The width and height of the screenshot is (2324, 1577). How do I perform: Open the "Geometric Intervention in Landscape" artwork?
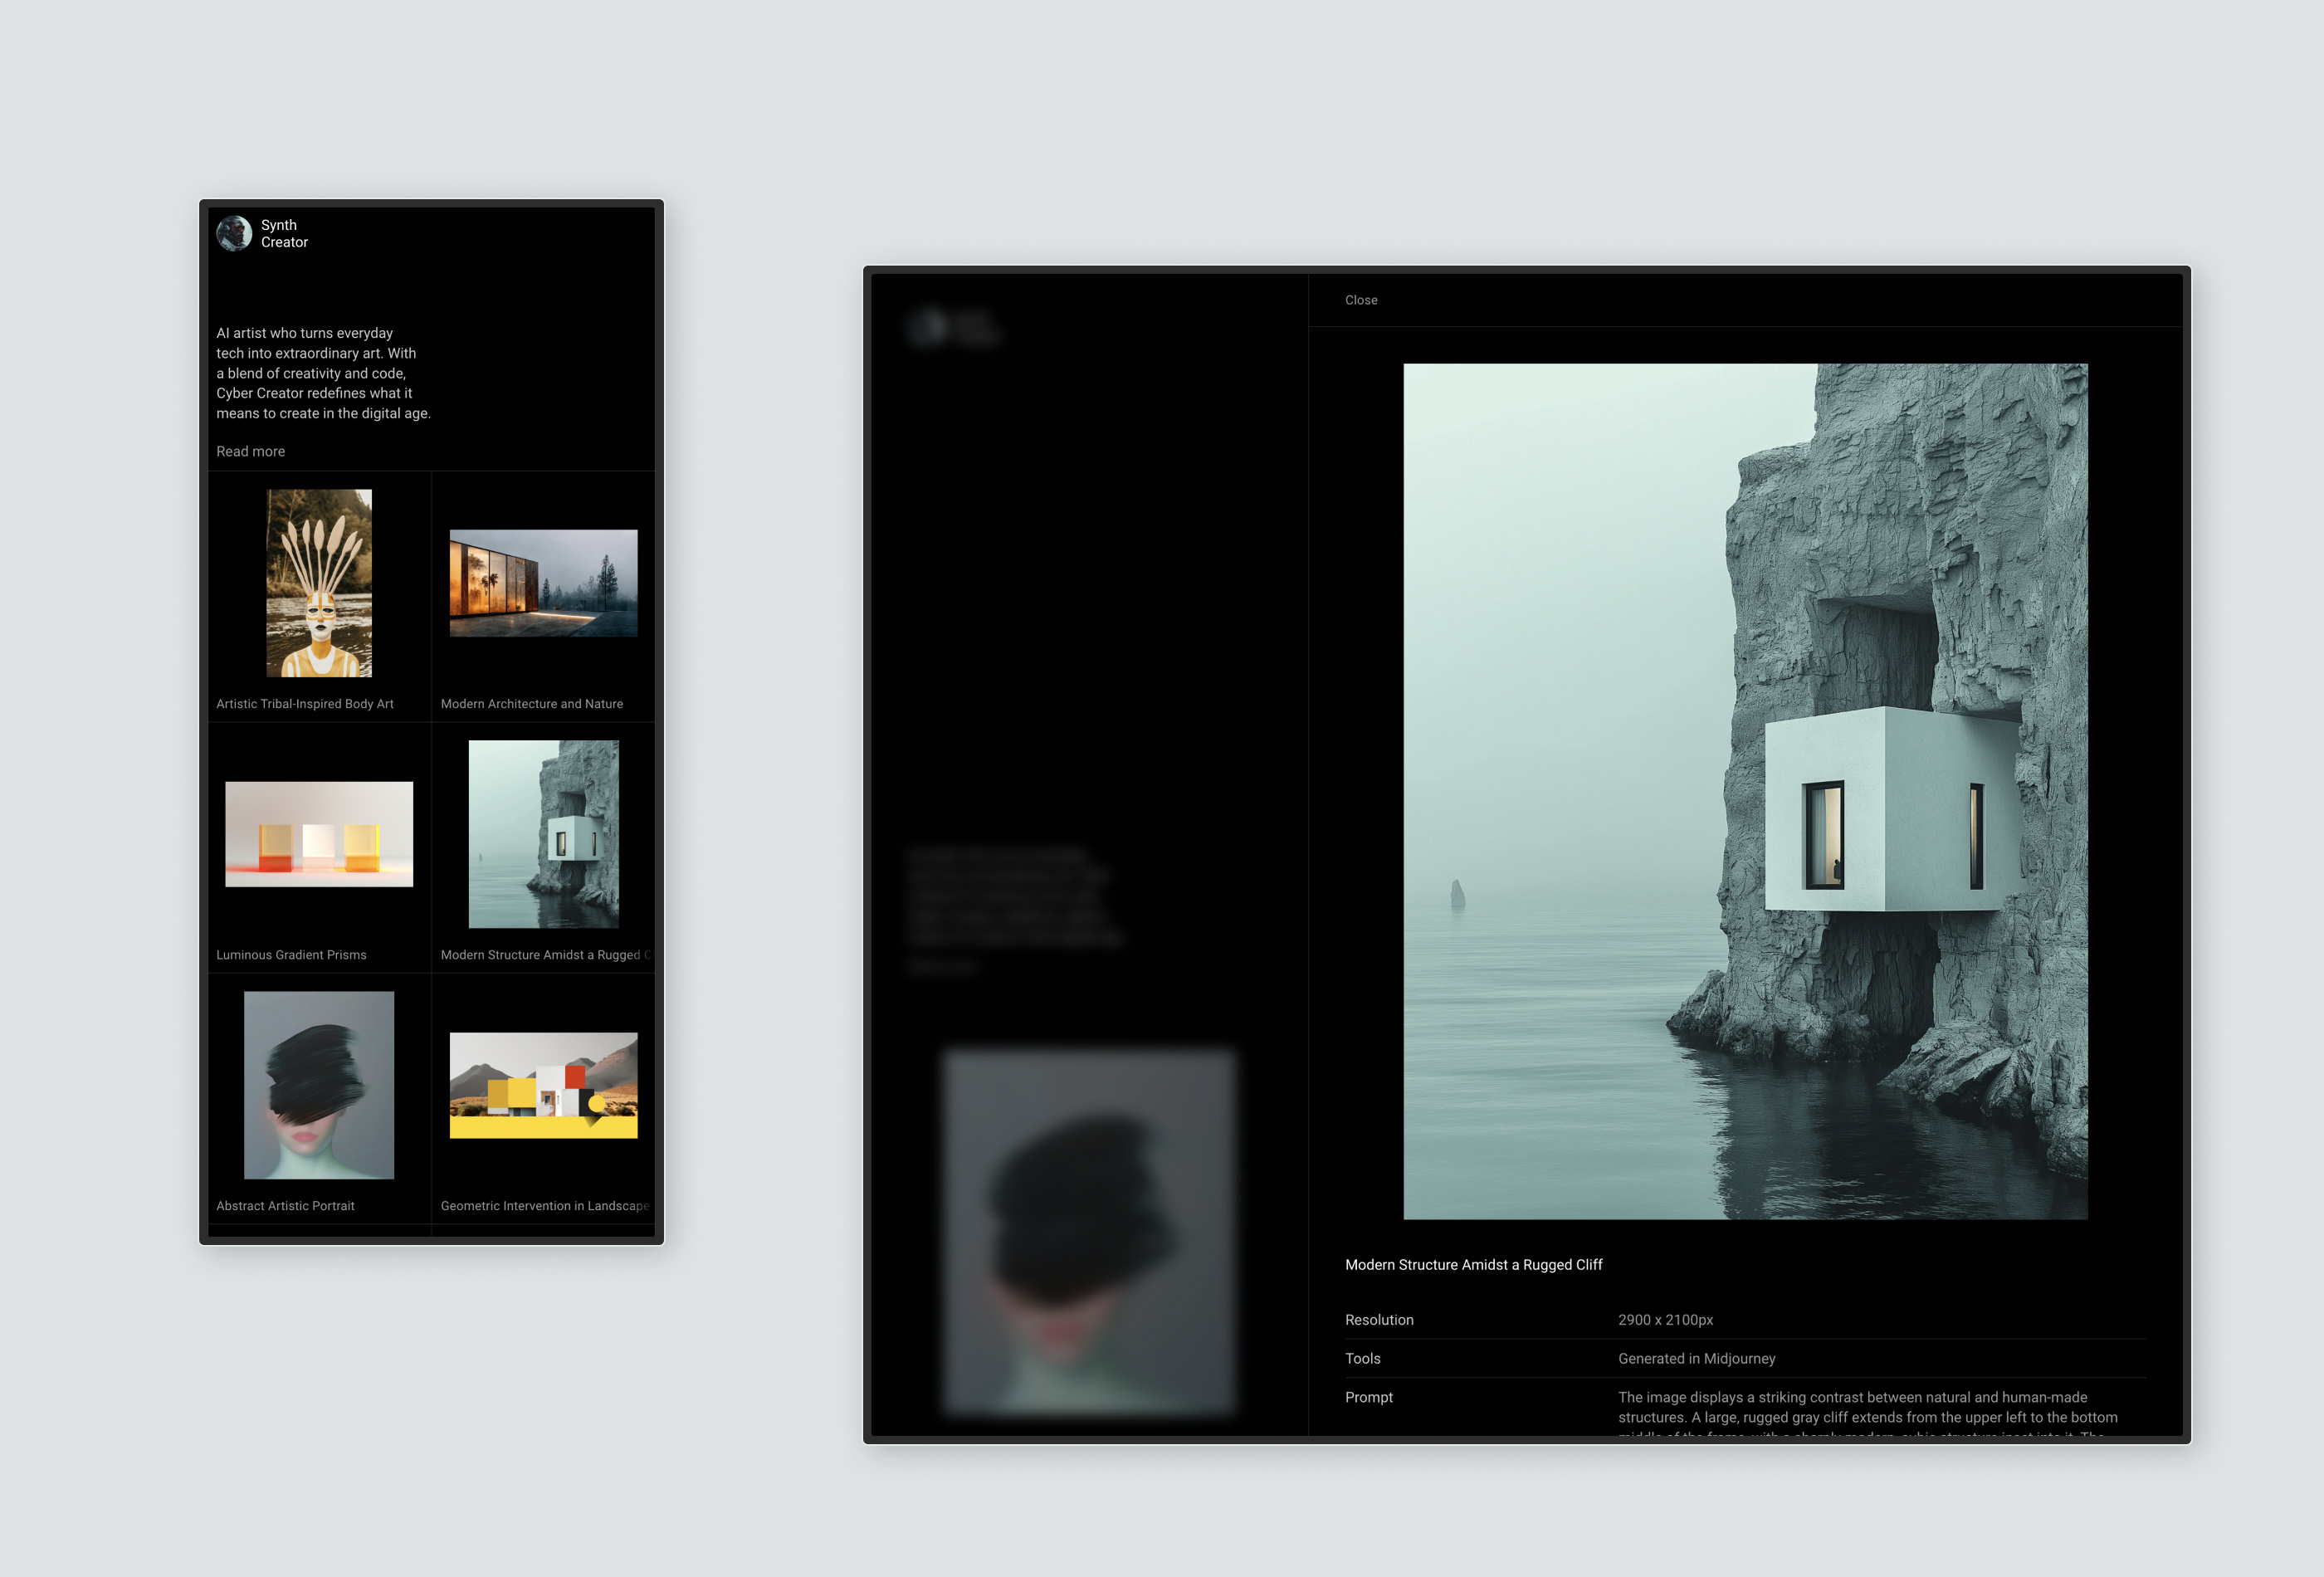point(543,1085)
